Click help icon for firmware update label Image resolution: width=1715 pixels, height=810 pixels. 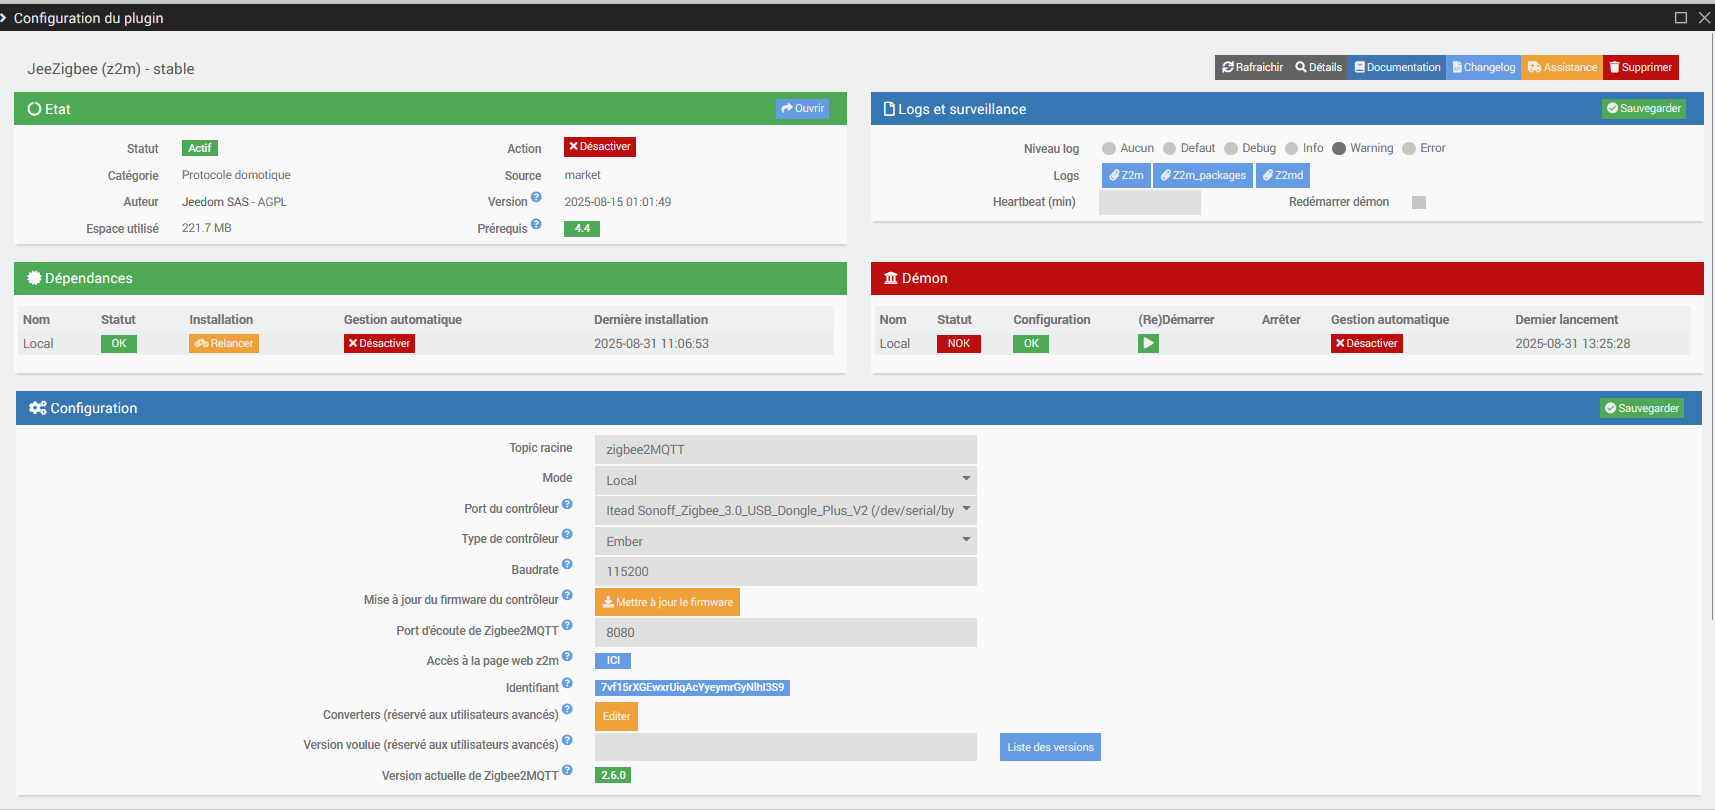[567, 596]
